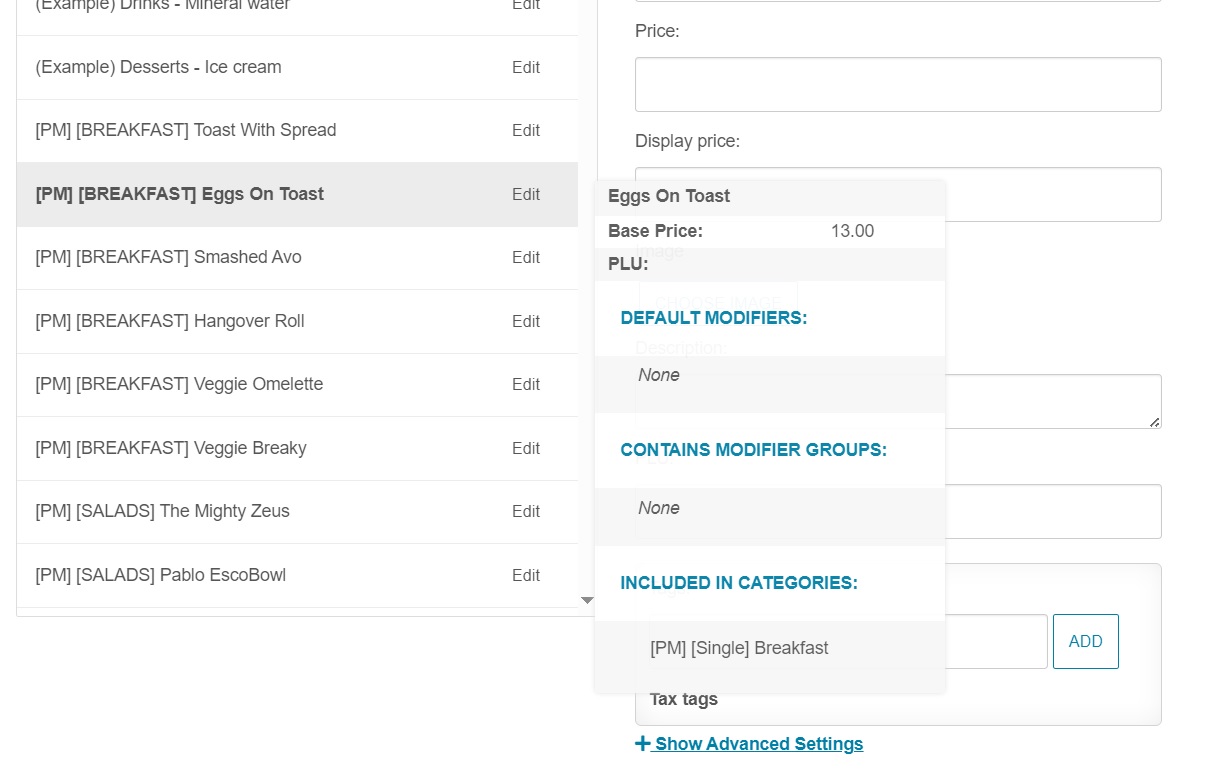Select the Smashed Avo list row
Viewport: 1218px width, 769px height.
pos(168,258)
